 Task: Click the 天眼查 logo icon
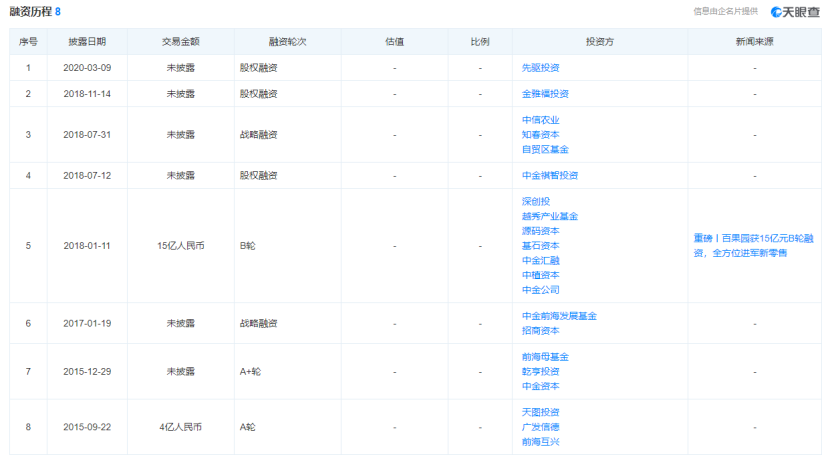tap(795, 12)
